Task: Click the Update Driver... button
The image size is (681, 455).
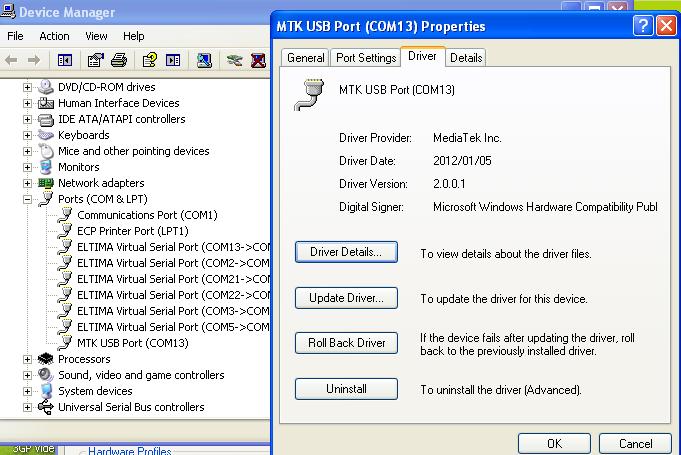Action: point(346,298)
